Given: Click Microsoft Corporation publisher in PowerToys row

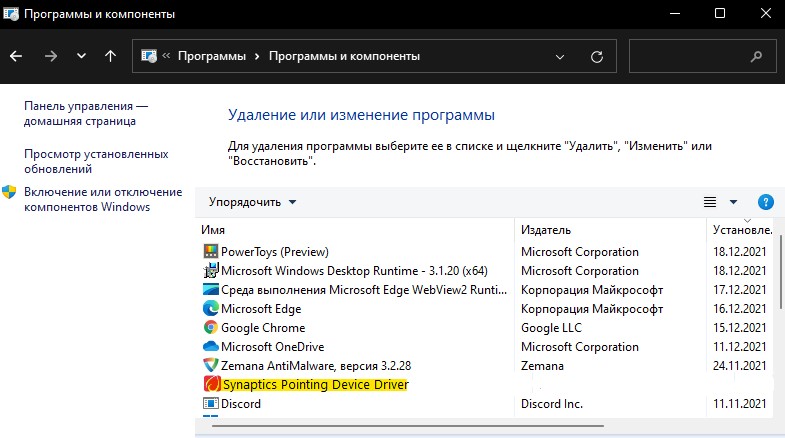Looking at the screenshot, I should pyautogui.click(x=580, y=252).
